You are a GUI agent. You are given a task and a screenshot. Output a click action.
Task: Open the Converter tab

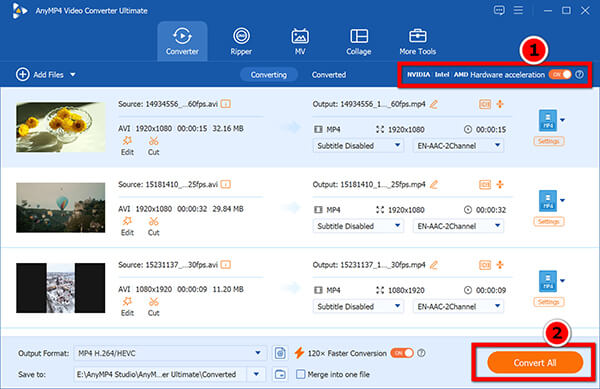pos(182,41)
